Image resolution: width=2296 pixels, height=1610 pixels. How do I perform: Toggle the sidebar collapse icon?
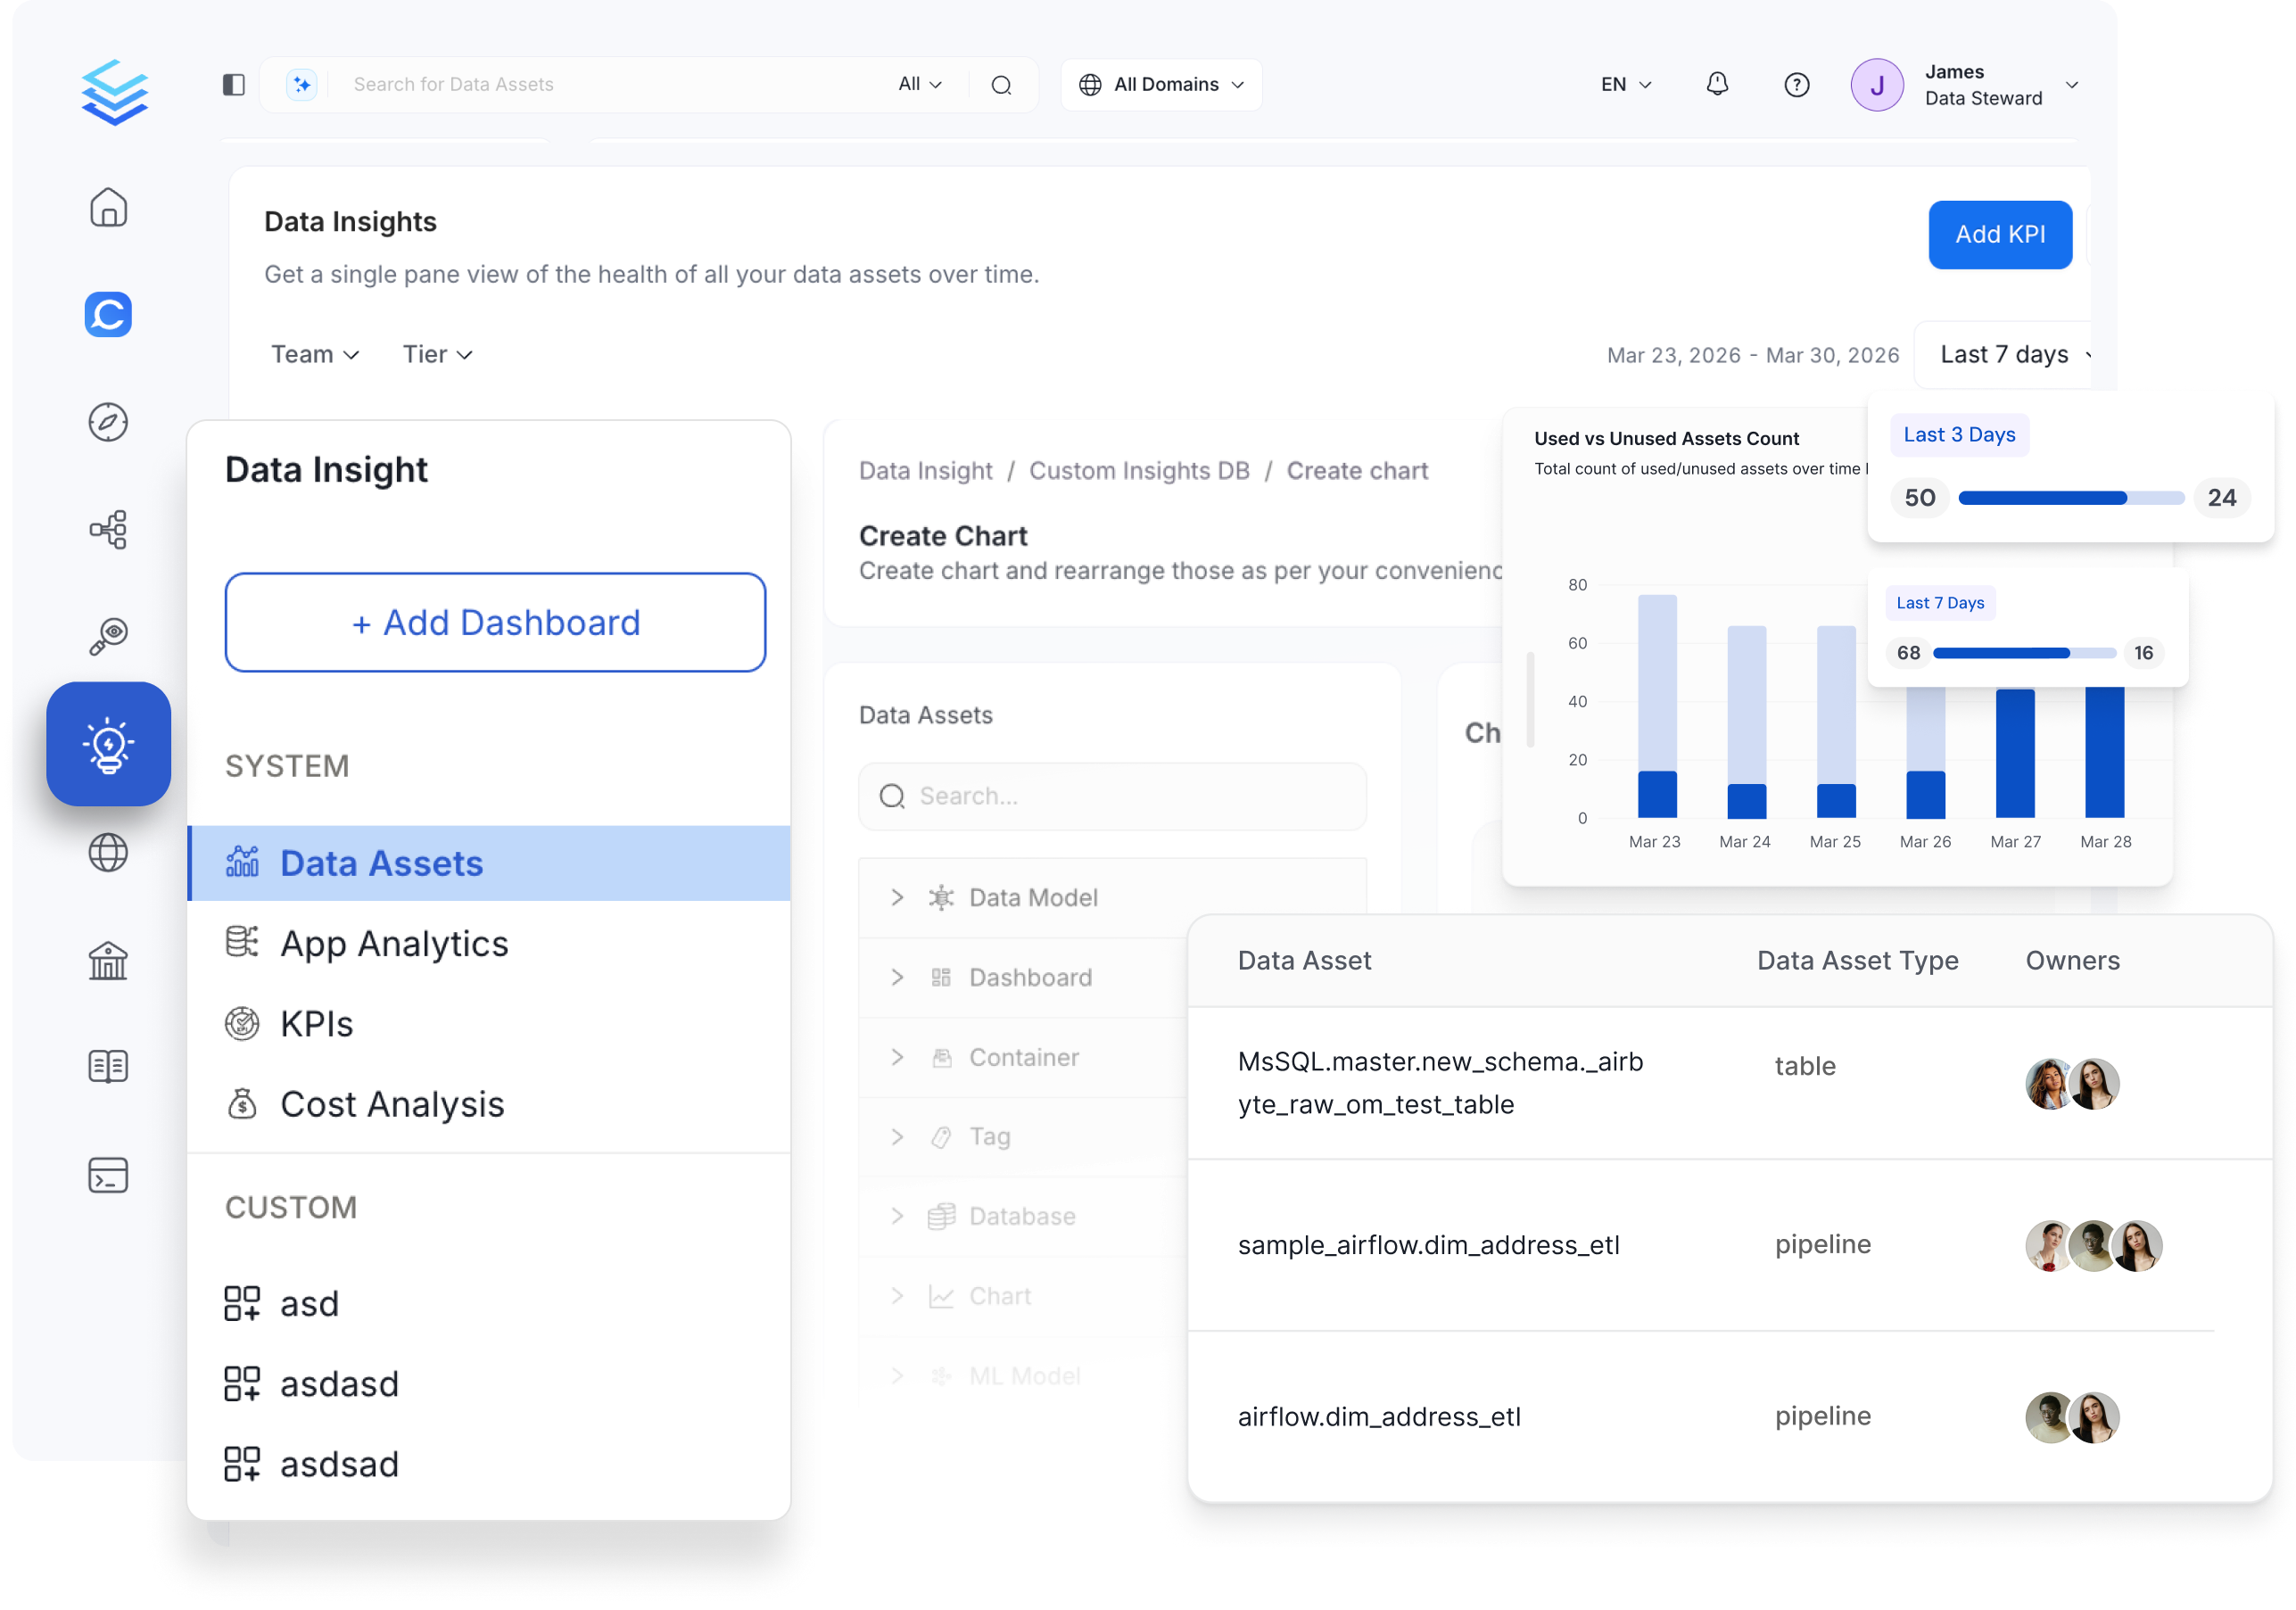[234, 84]
